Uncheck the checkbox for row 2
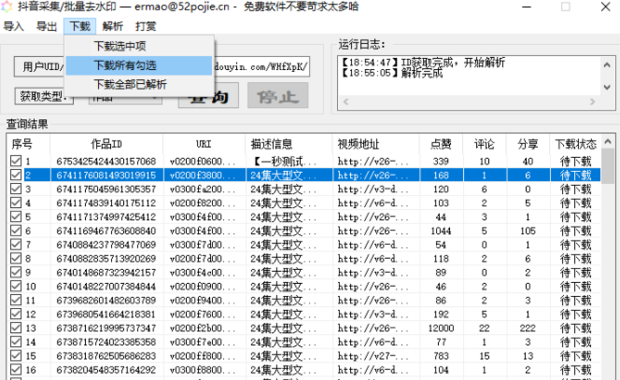 [x=16, y=175]
